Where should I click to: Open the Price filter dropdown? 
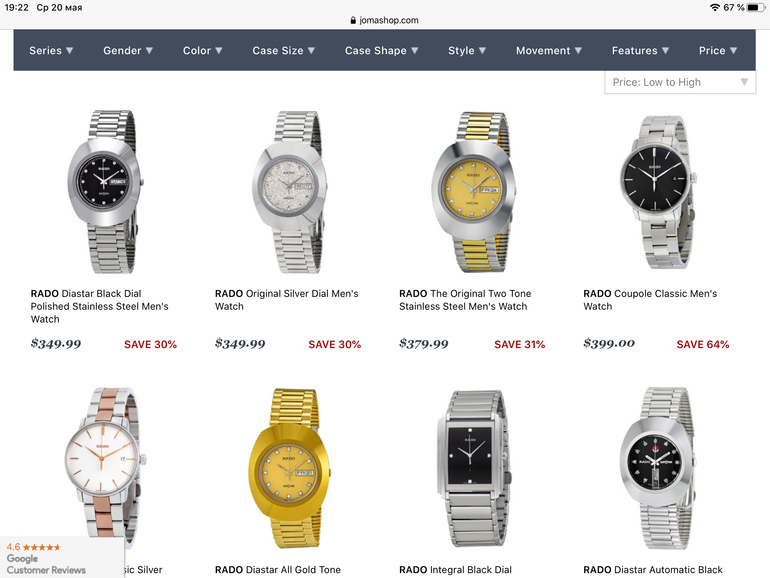pyautogui.click(x=717, y=51)
